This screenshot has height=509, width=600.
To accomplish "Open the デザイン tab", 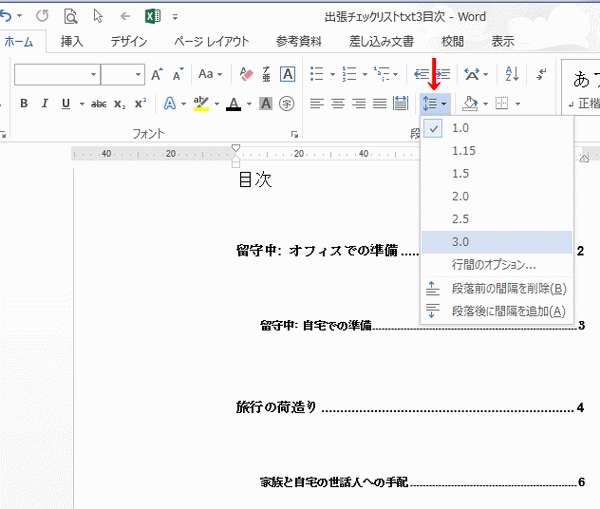I will (x=129, y=41).
